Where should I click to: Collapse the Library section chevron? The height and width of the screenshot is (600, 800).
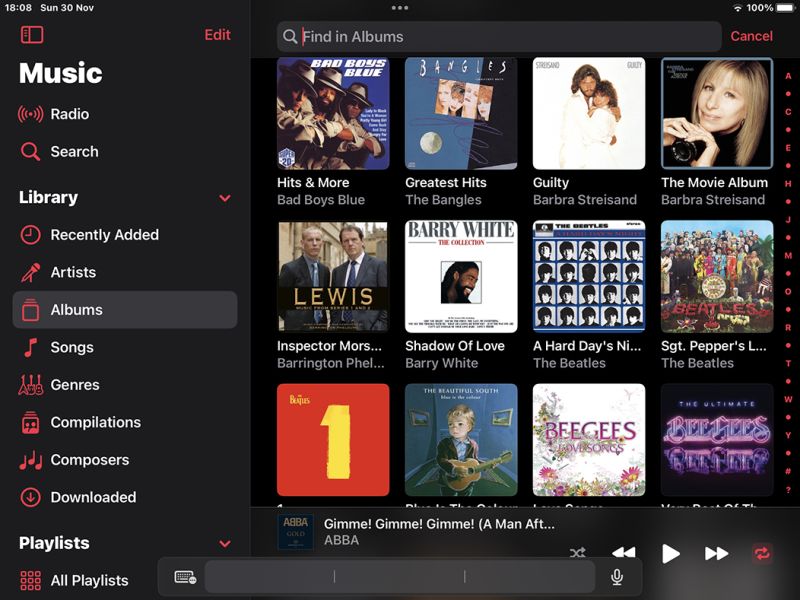225,198
